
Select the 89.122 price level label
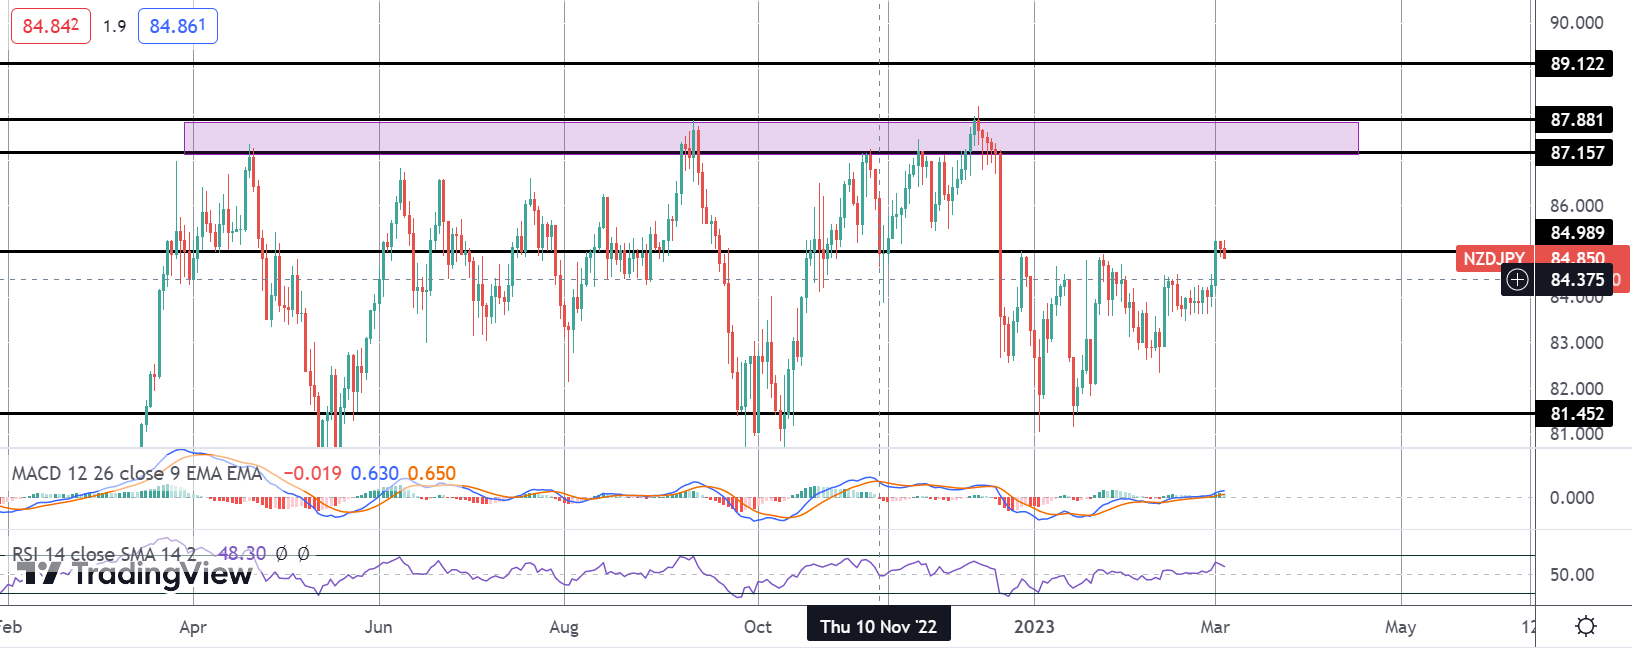pyautogui.click(x=1576, y=64)
